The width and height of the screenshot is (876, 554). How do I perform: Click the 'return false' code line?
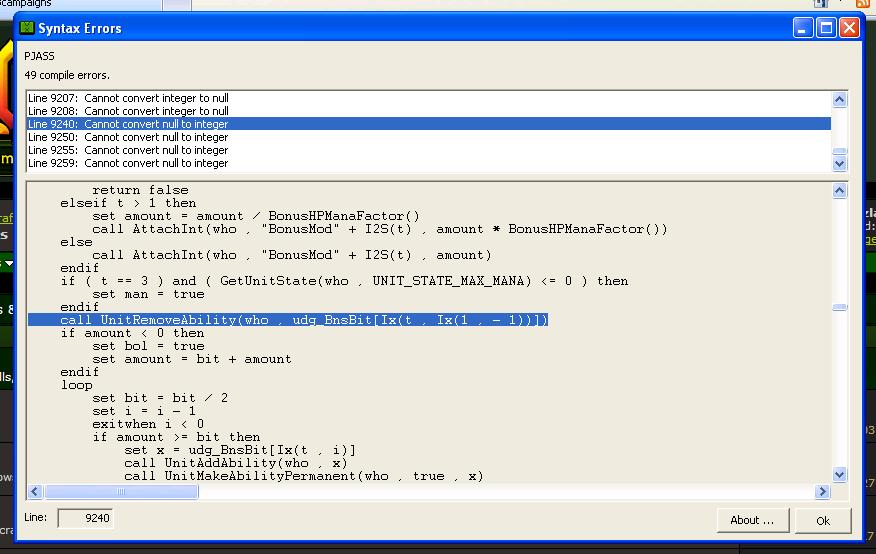tap(140, 190)
